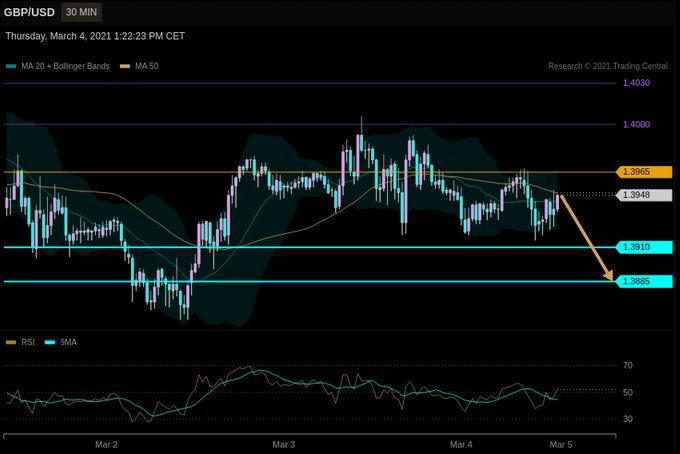
Task: Click the RSI 50 axis value
Action: (x=628, y=392)
